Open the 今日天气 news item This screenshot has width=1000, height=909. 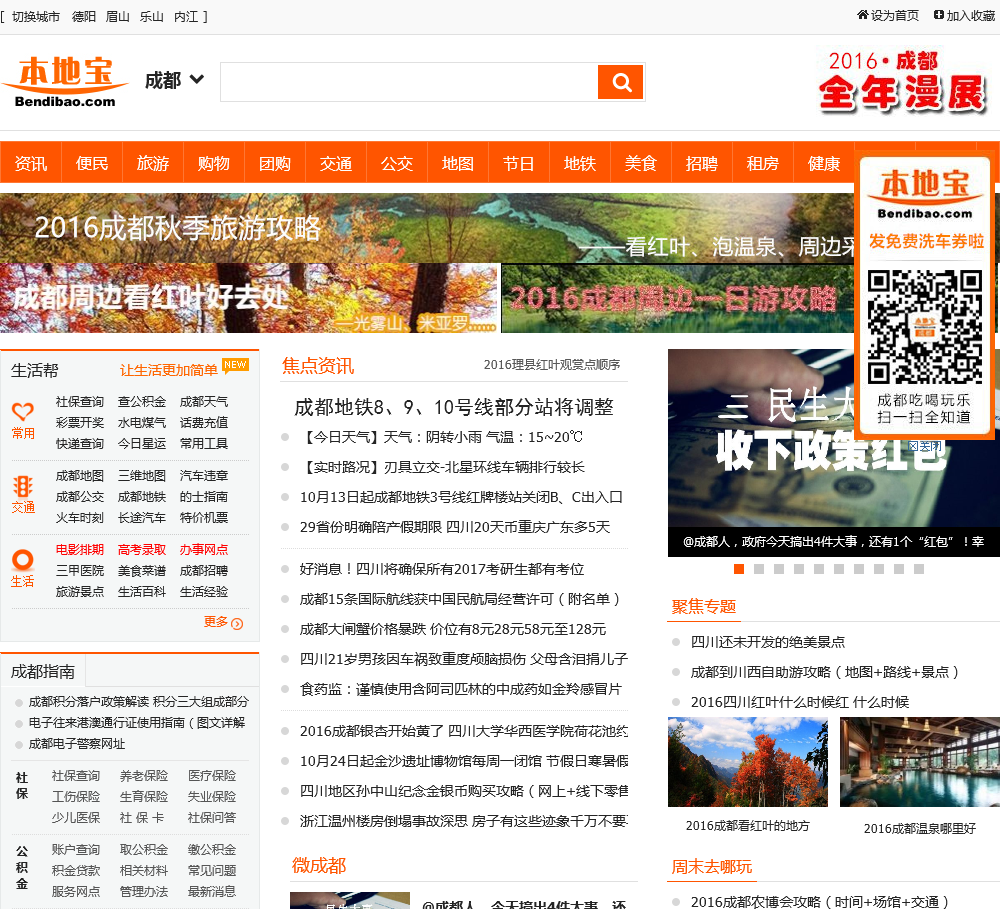click(441, 437)
